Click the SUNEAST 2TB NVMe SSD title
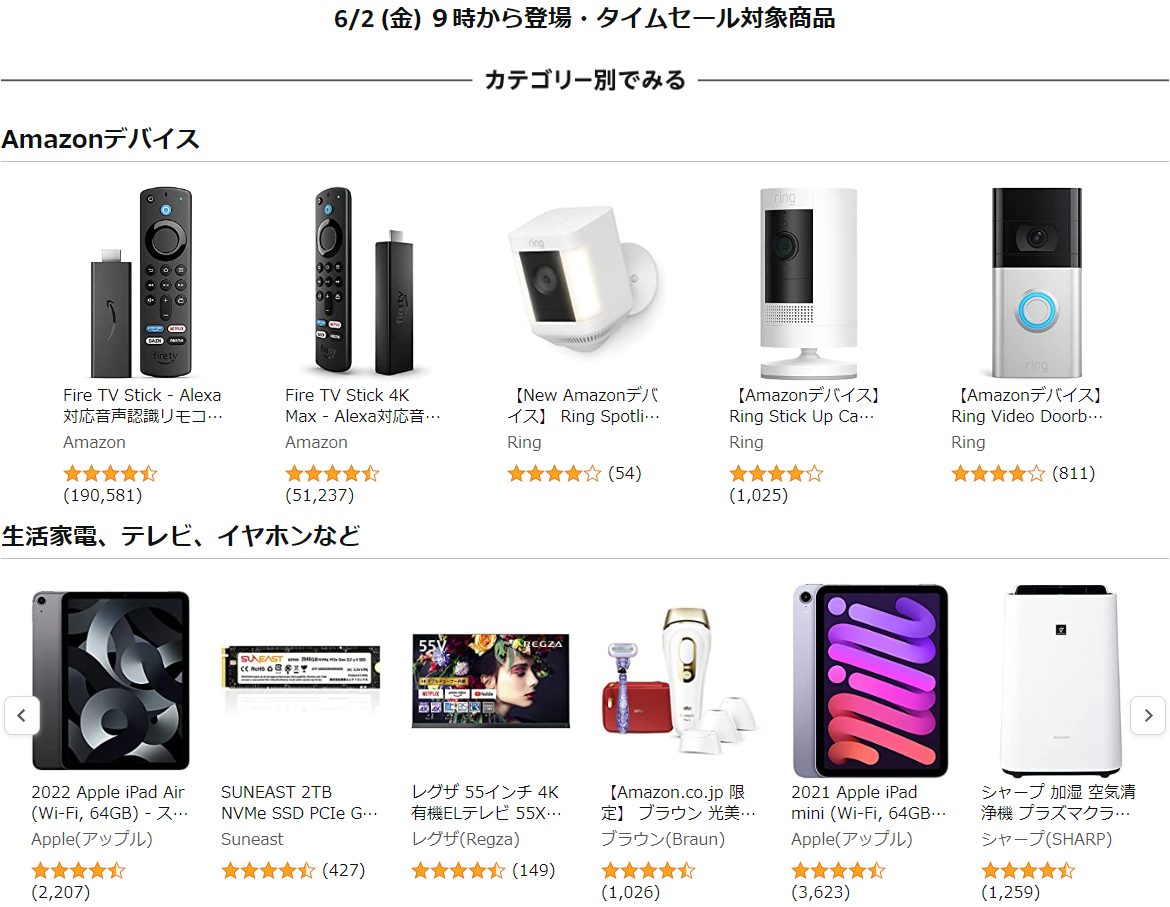 pos(299,803)
